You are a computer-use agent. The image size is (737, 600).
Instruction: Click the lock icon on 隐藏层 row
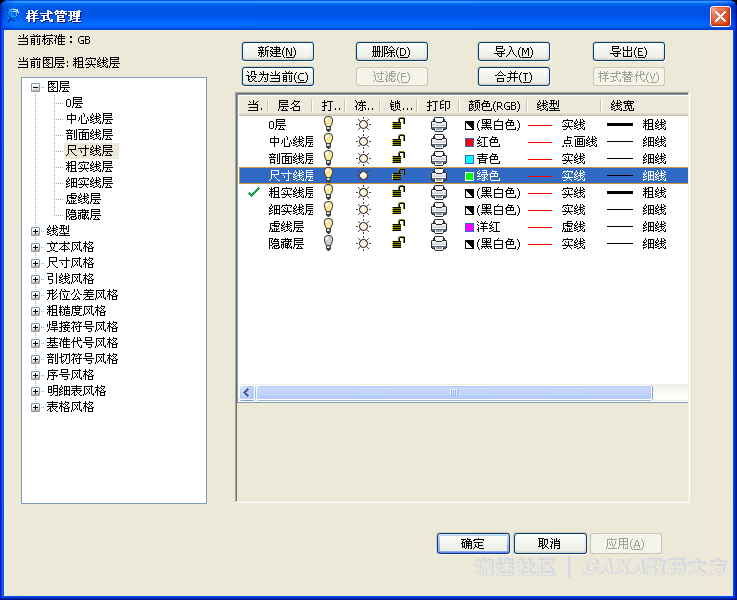pos(398,243)
